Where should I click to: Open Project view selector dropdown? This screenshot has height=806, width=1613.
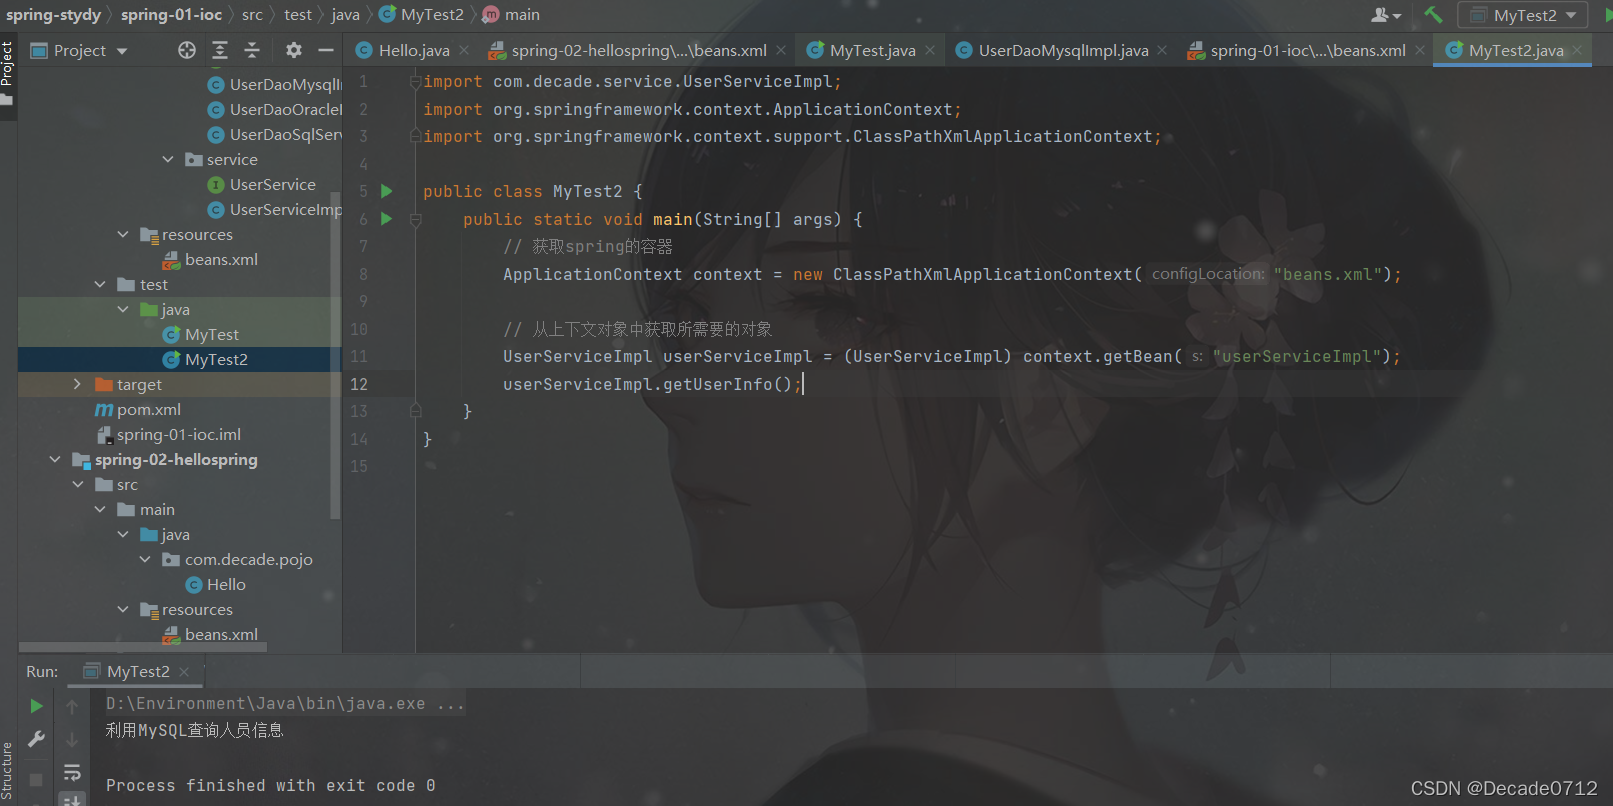click(80, 50)
